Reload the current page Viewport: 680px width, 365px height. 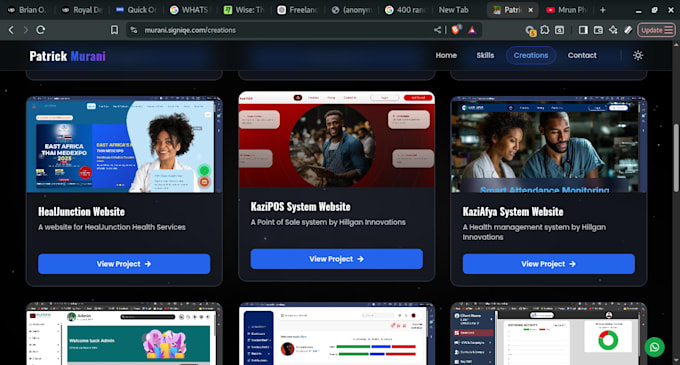pyautogui.click(x=41, y=30)
